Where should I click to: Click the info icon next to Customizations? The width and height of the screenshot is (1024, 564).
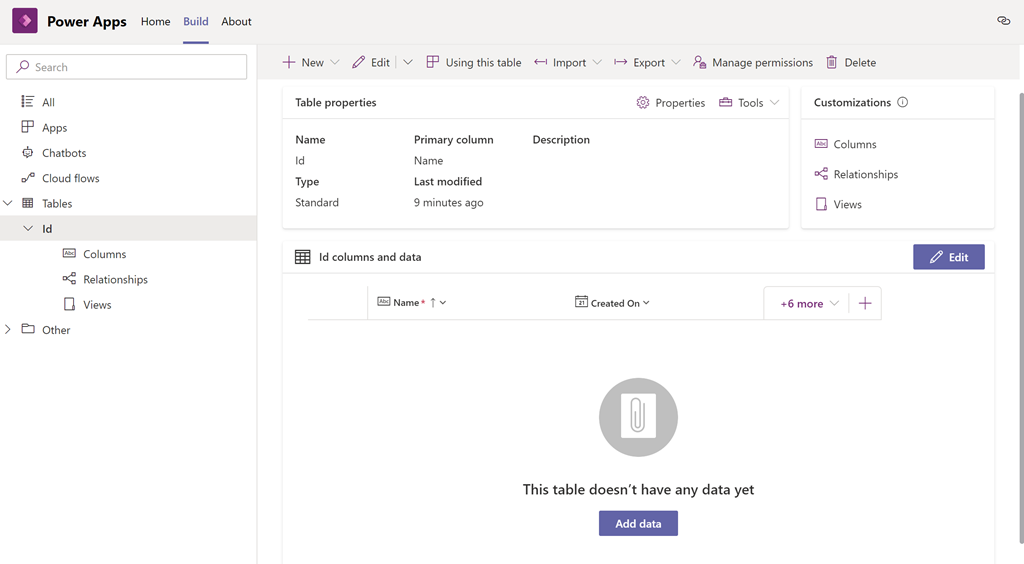tap(903, 102)
